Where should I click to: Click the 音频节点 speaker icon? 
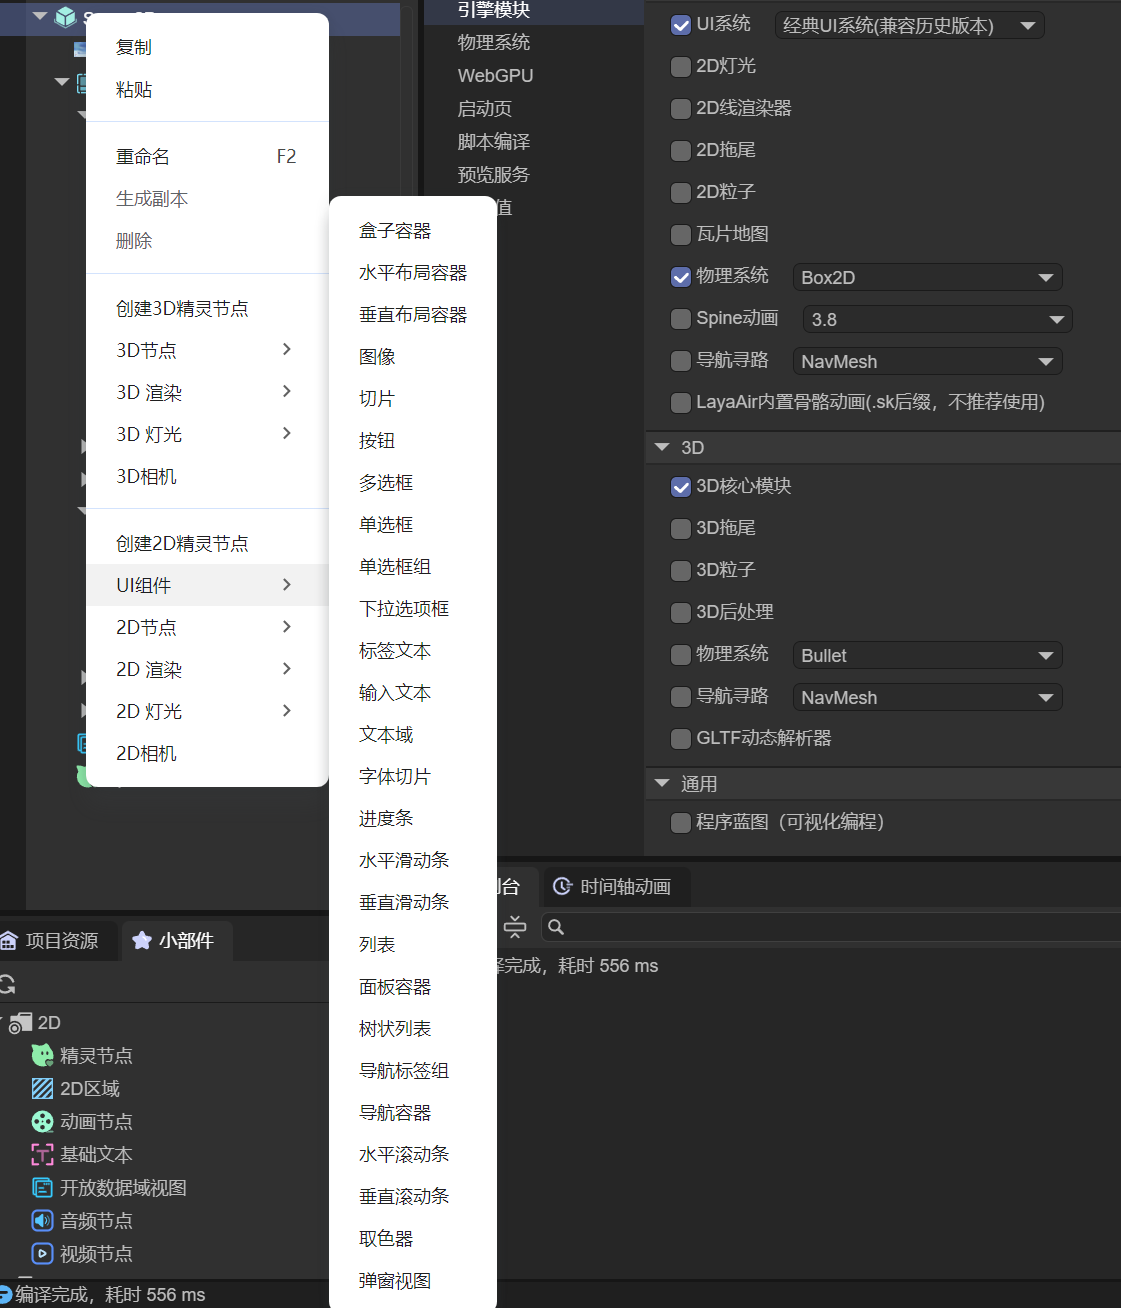coord(42,1220)
